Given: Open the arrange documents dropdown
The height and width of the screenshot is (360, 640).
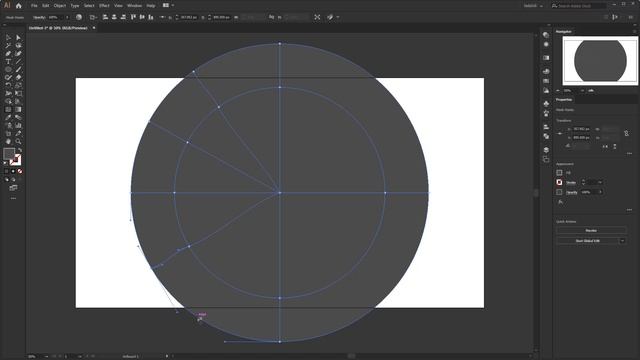Looking at the screenshot, I should [168, 6].
